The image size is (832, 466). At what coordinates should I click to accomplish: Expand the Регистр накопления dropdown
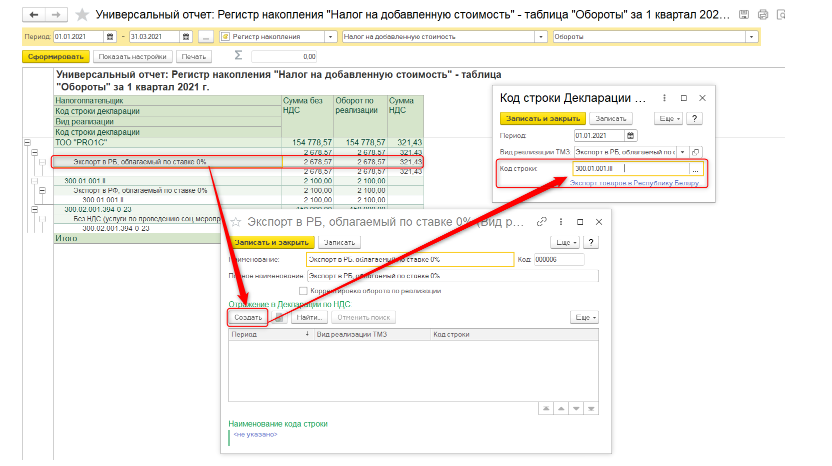tap(331, 37)
